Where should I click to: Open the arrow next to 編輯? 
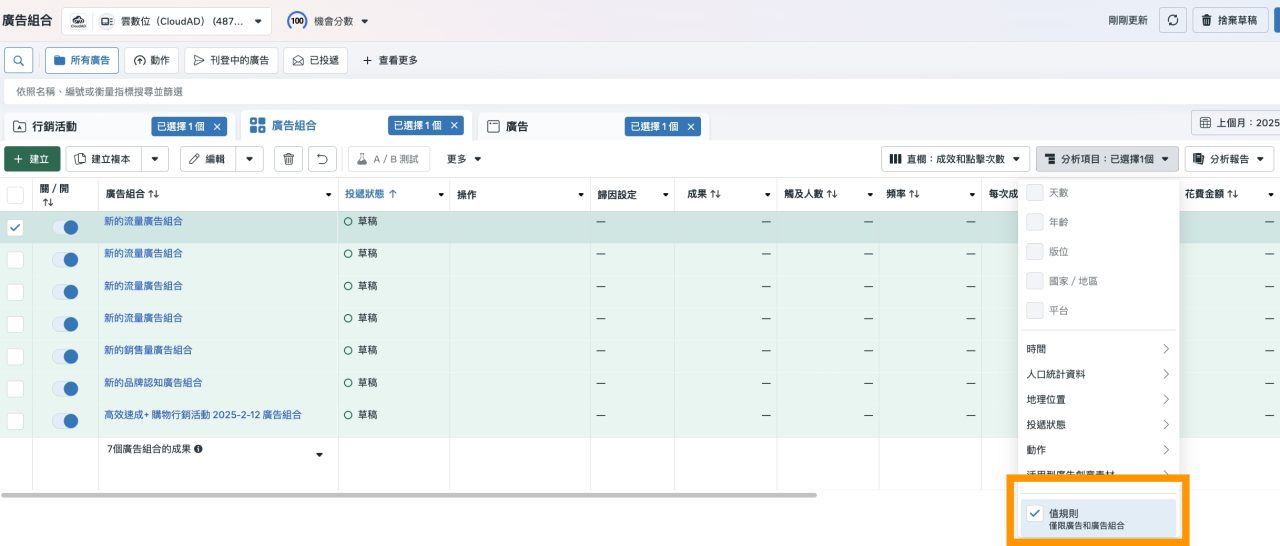(249, 159)
